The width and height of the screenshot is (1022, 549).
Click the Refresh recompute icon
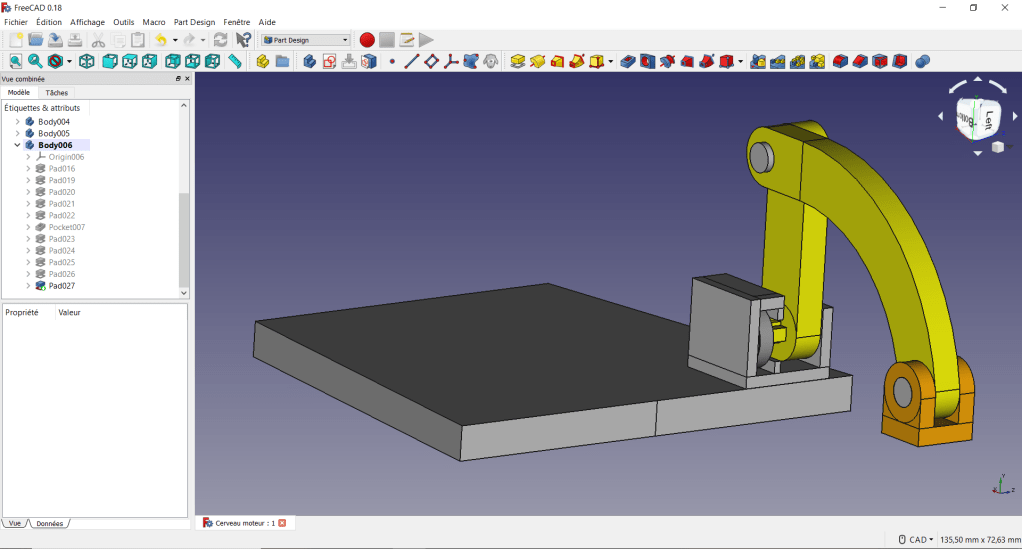(x=220, y=40)
